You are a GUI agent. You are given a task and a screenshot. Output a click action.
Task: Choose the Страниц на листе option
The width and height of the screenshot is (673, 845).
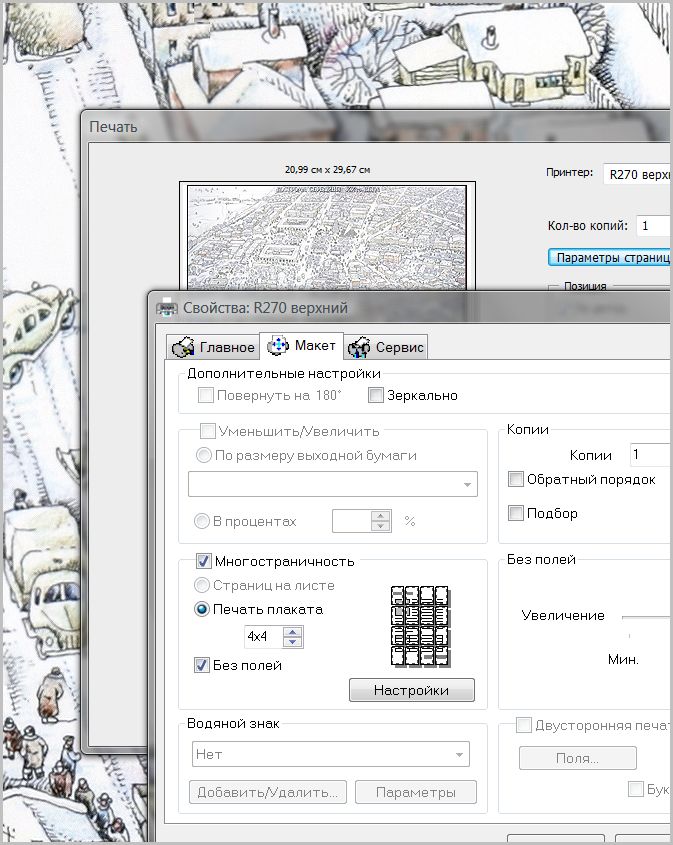202,585
